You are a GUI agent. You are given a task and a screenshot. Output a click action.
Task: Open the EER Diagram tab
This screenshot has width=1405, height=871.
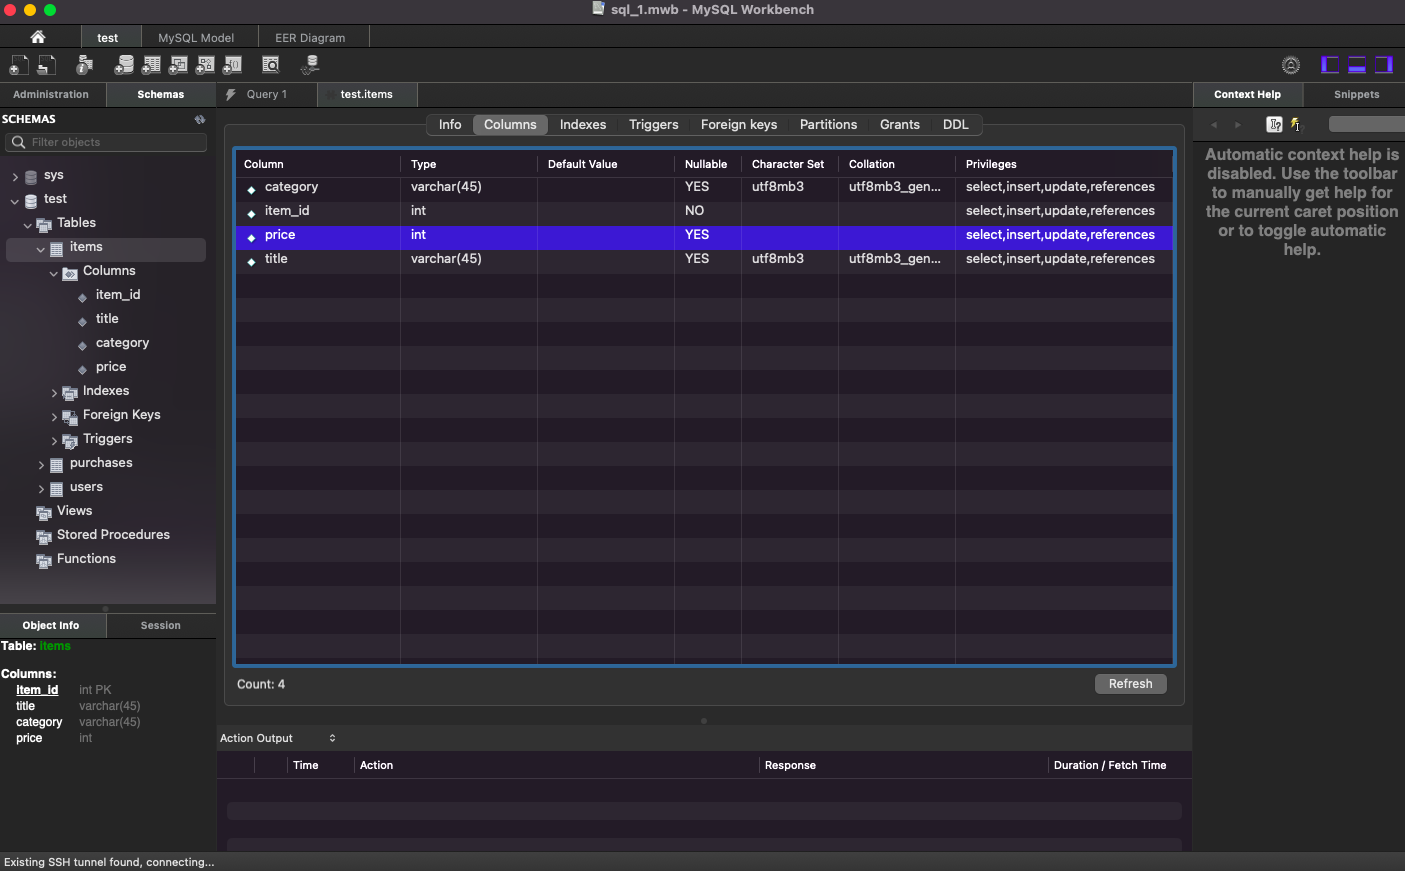tap(310, 38)
